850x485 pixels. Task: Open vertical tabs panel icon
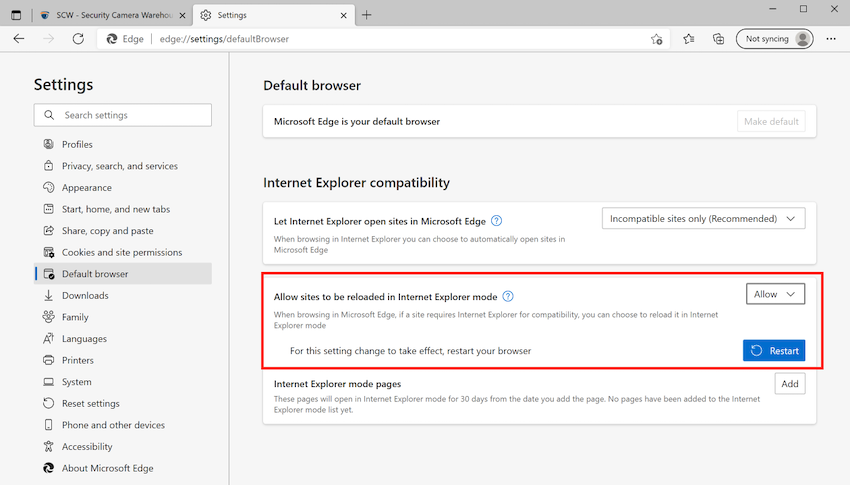(x=16, y=15)
